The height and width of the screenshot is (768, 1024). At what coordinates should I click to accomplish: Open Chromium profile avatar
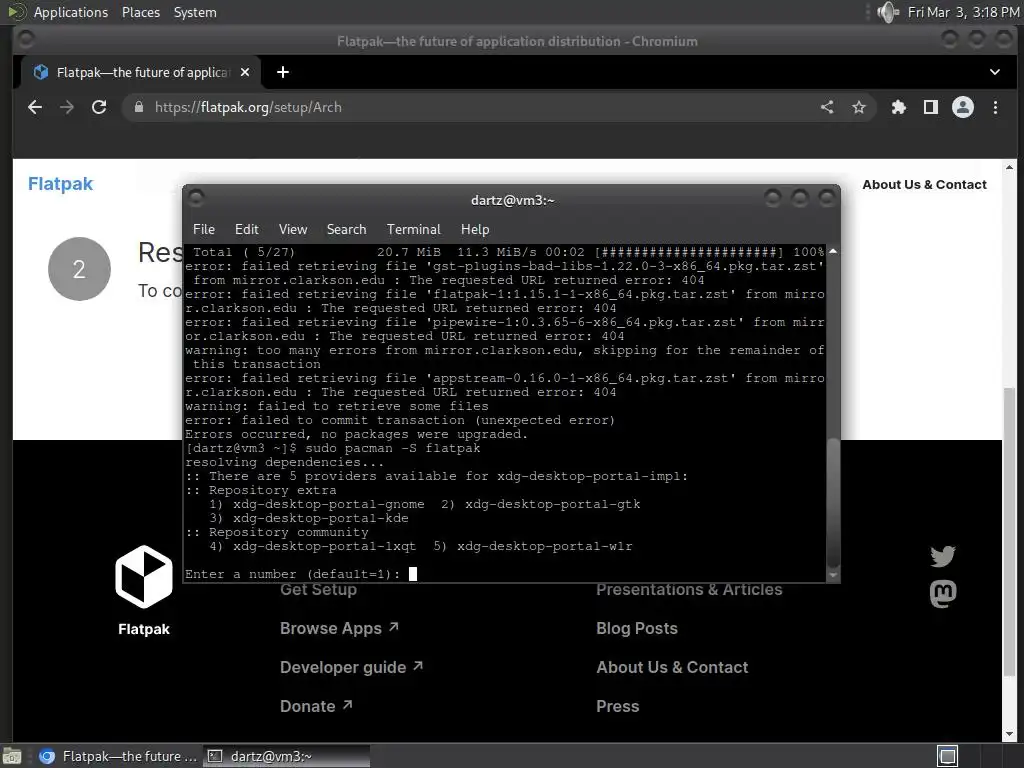coord(963,107)
